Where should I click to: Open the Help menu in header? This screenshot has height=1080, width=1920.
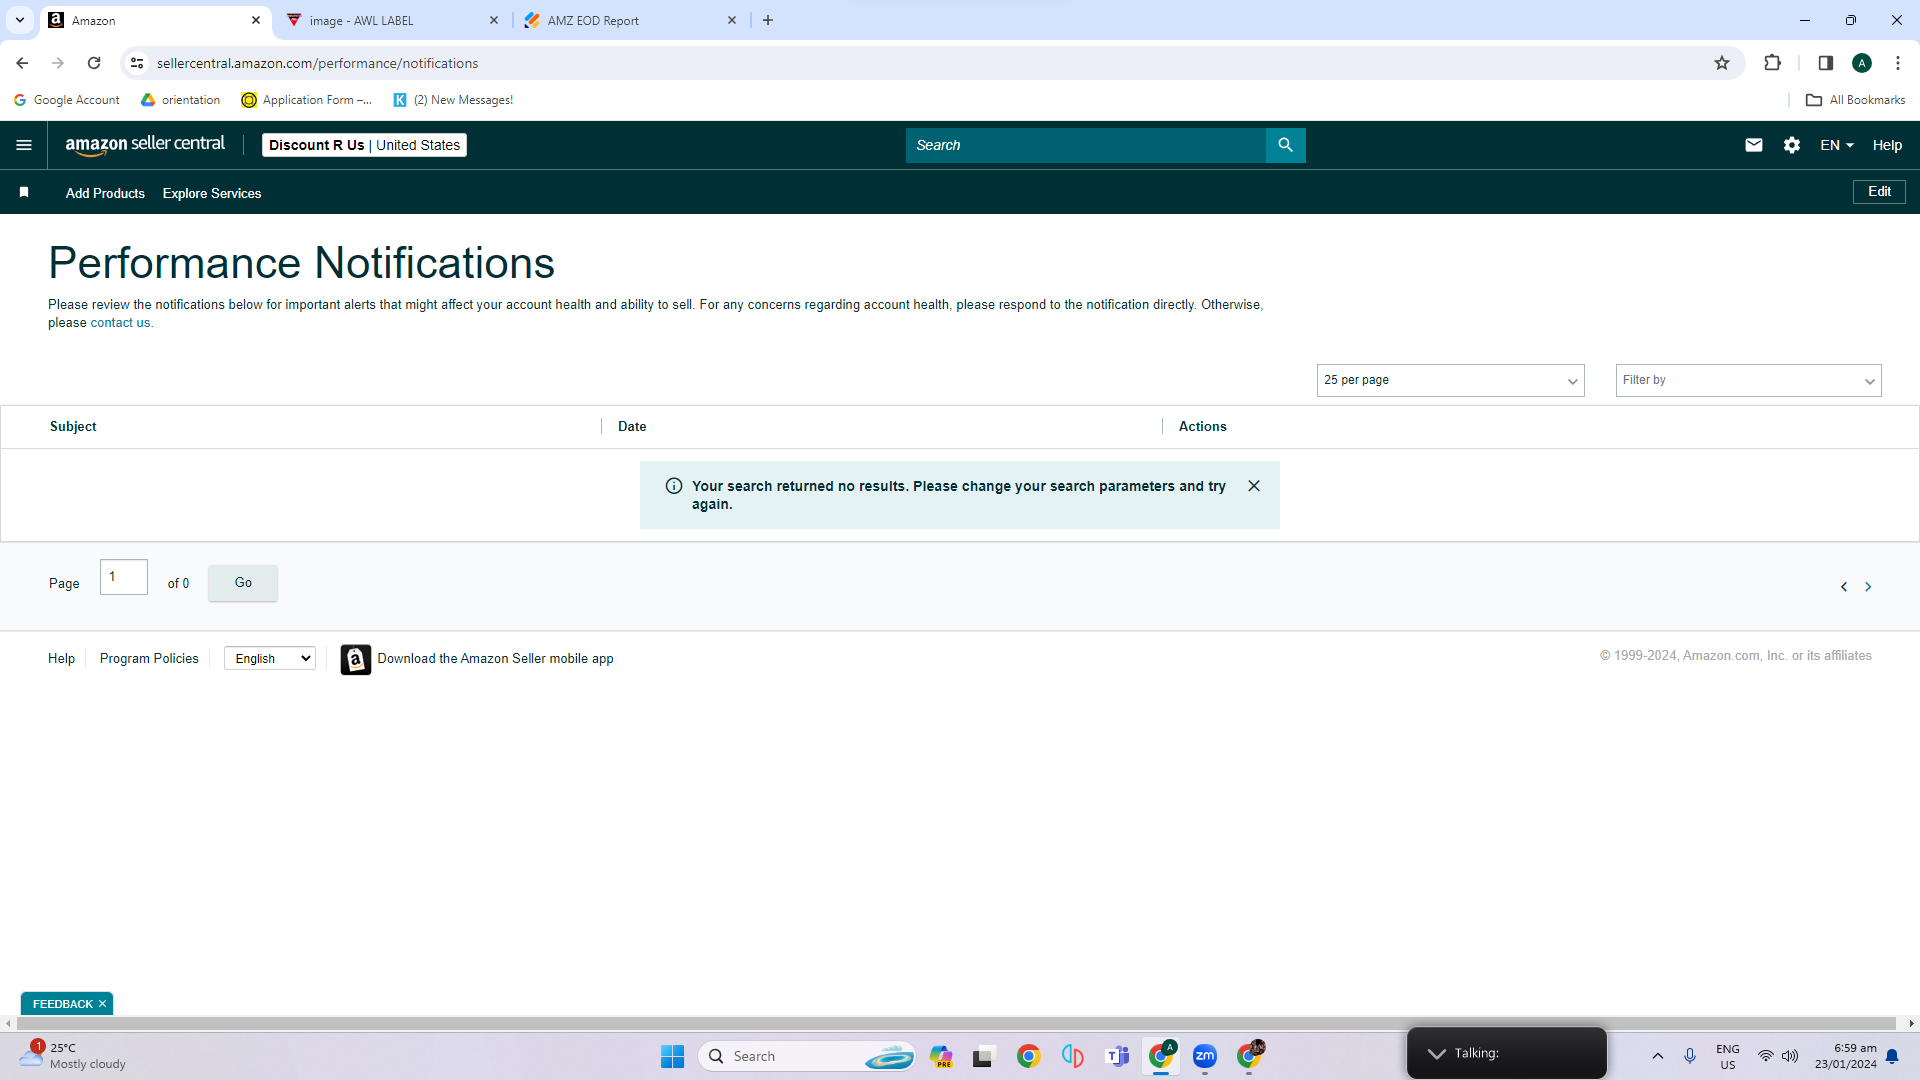pyautogui.click(x=1887, y=145)
